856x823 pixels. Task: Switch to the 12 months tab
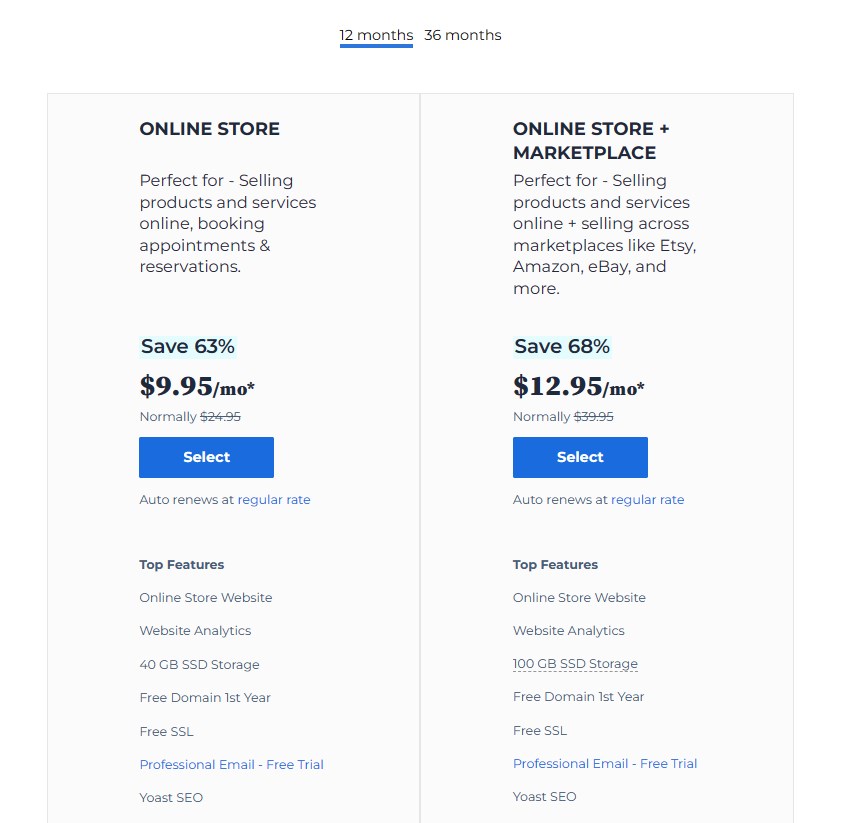[376, 36]
